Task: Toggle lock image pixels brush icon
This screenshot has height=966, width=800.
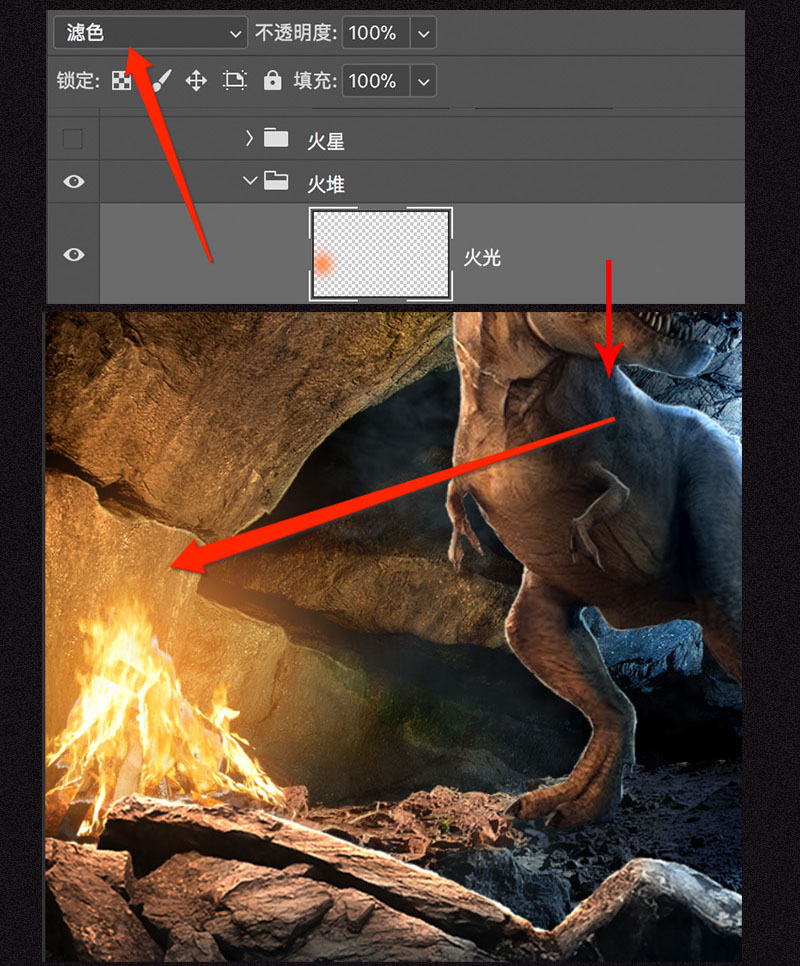Action: point(160,81)
